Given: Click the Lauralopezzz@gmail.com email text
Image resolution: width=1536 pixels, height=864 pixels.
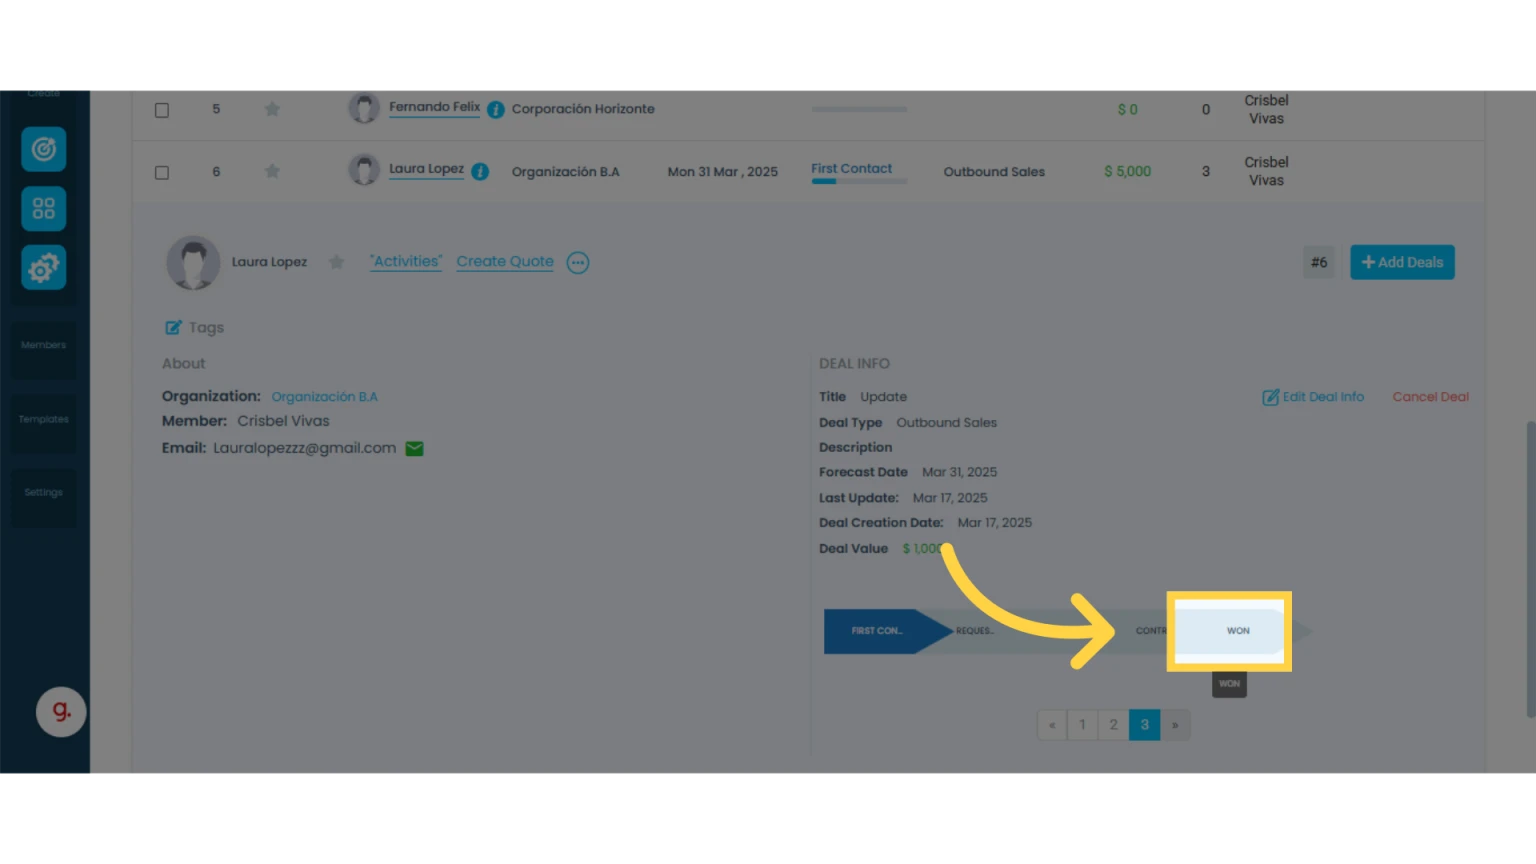Looking at the screenshot, I should click(304, 448).
